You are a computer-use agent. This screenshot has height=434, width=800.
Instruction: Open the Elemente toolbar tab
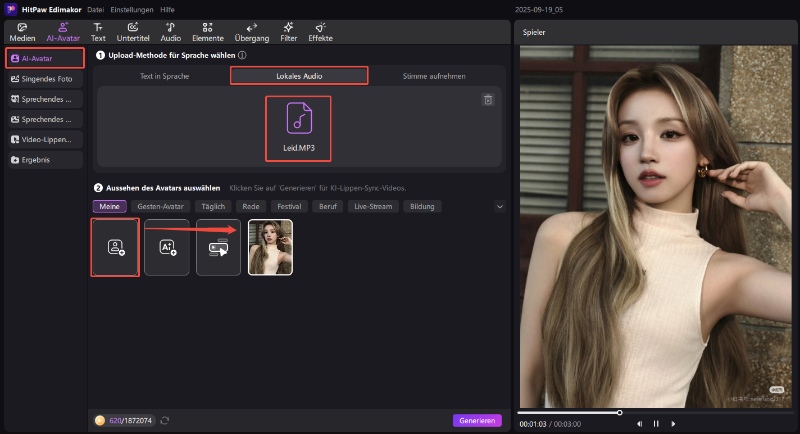point(208,32)
